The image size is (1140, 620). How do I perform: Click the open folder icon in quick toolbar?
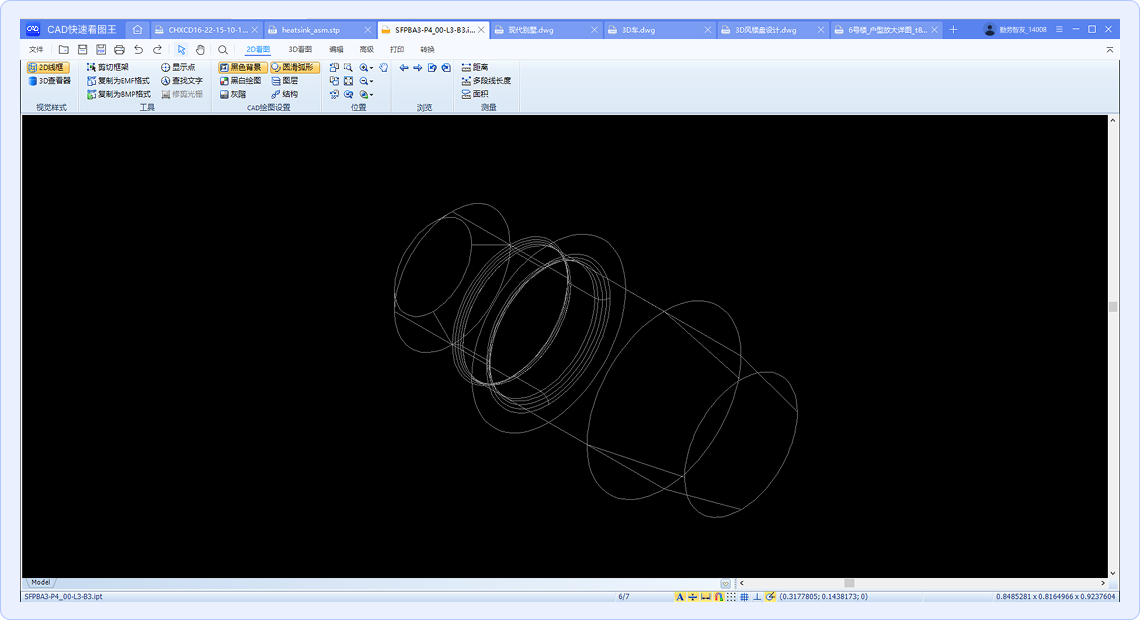tap(64, 49)
